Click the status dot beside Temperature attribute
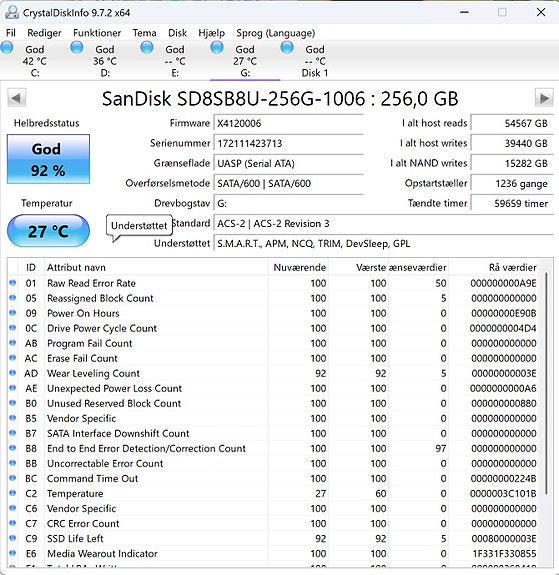 click(x=12, y=493)
